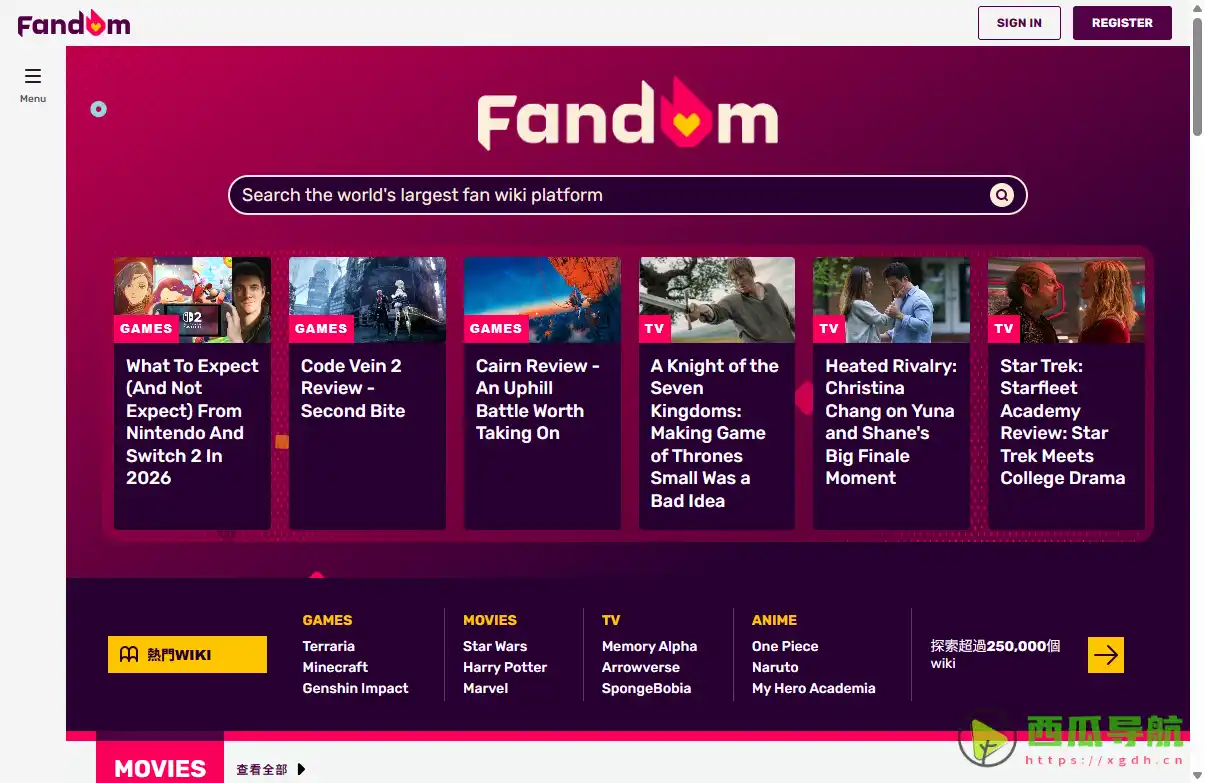The width and height of the screenshot is (1205, 783).
Task: Click the book icon on 熱門WIKI
Action: [129, 655]
